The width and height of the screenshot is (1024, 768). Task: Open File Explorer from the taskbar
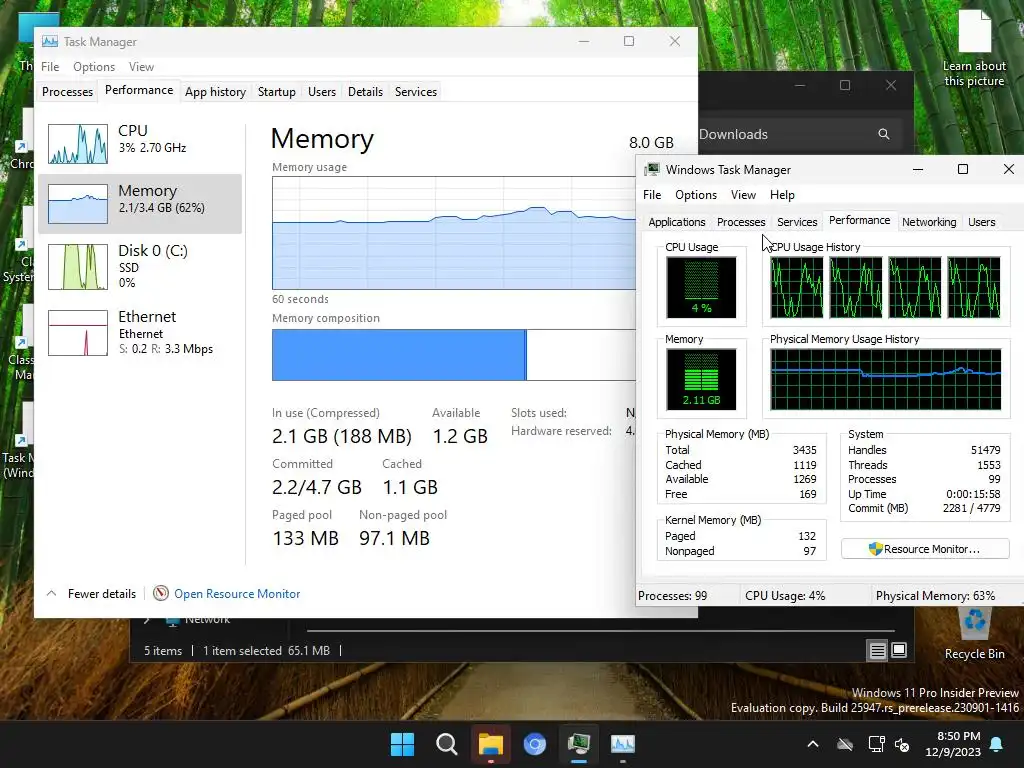click(490, 744)
